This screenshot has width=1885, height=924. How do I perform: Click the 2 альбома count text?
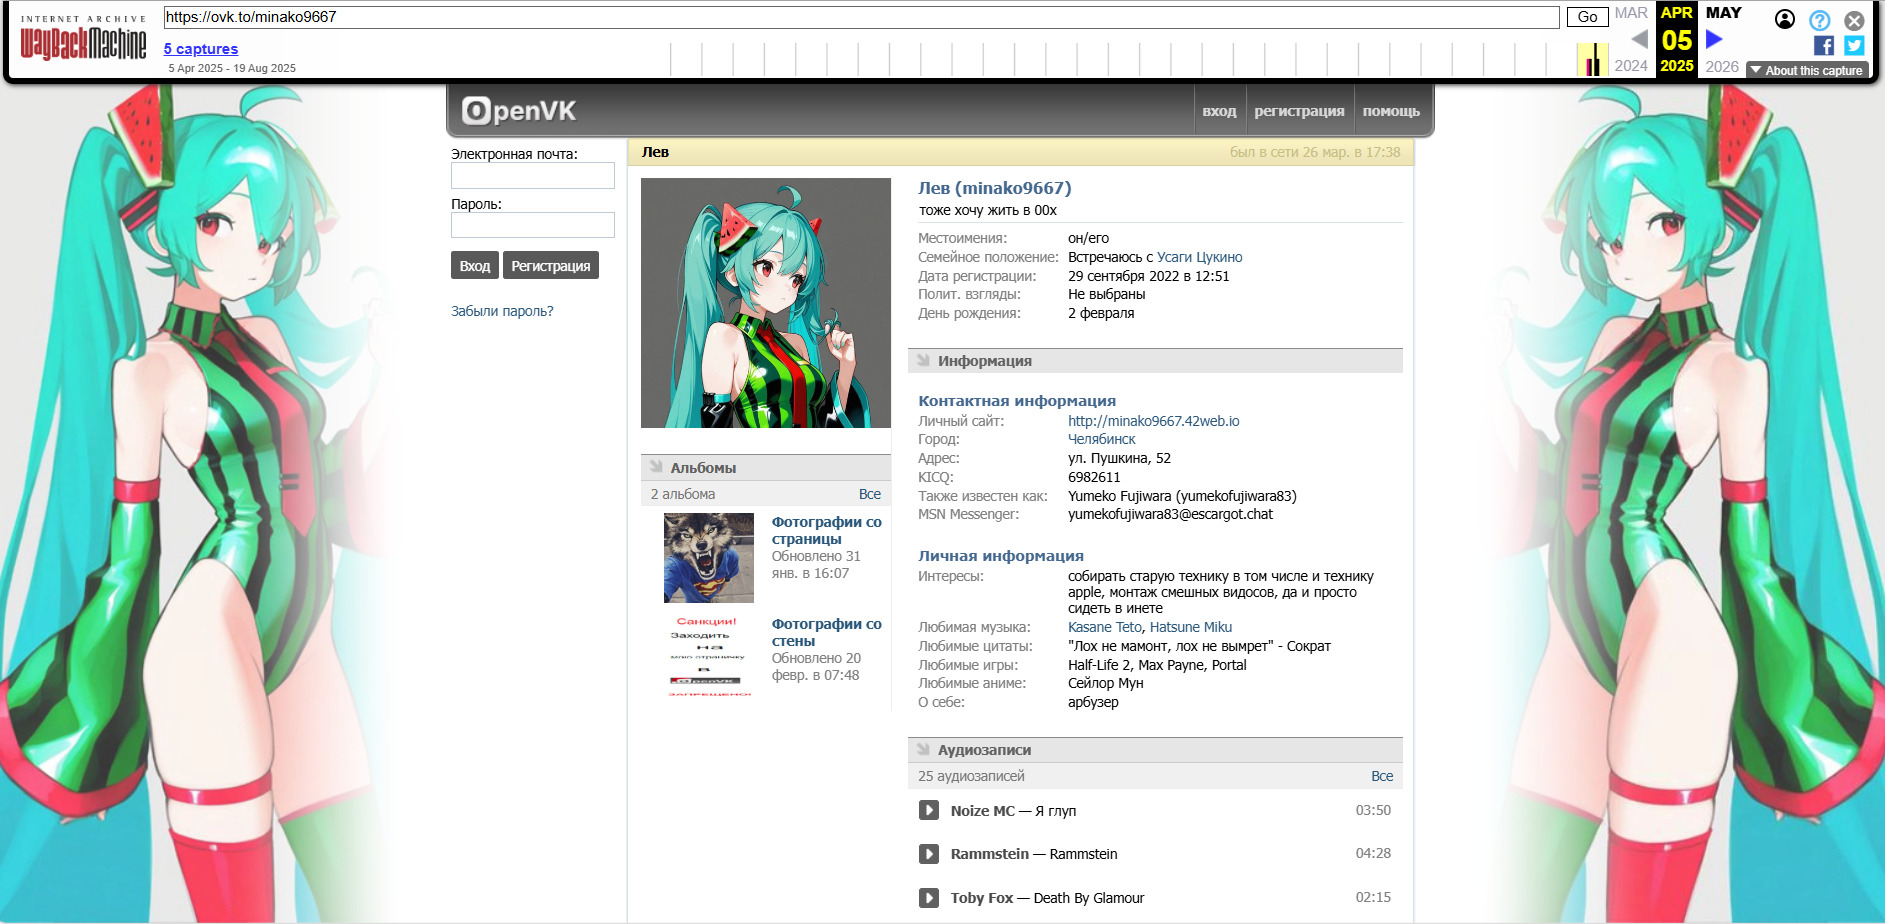tap(683, 494)
